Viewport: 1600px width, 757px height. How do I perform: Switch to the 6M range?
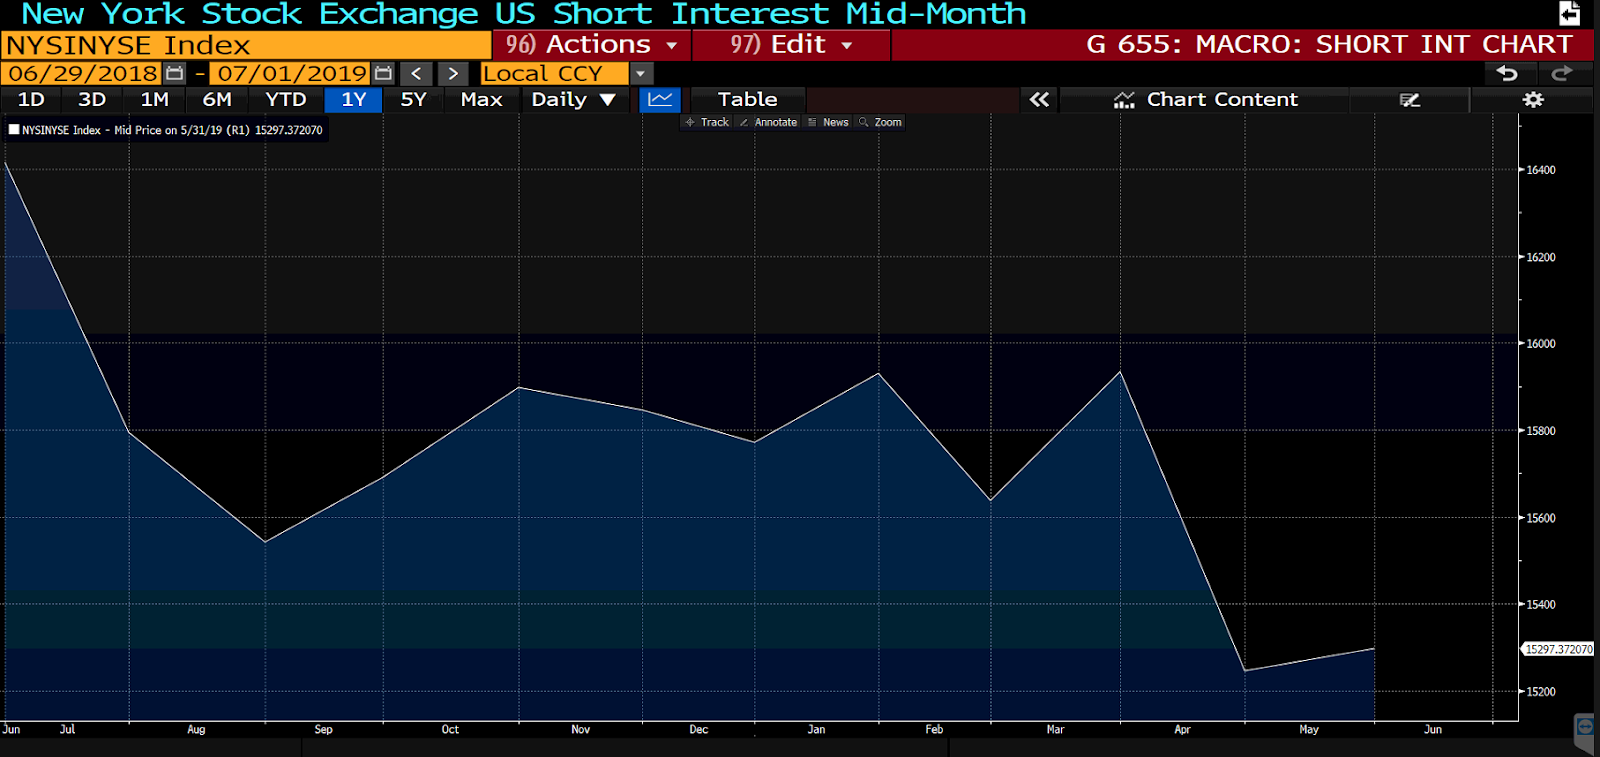(217, 99)
